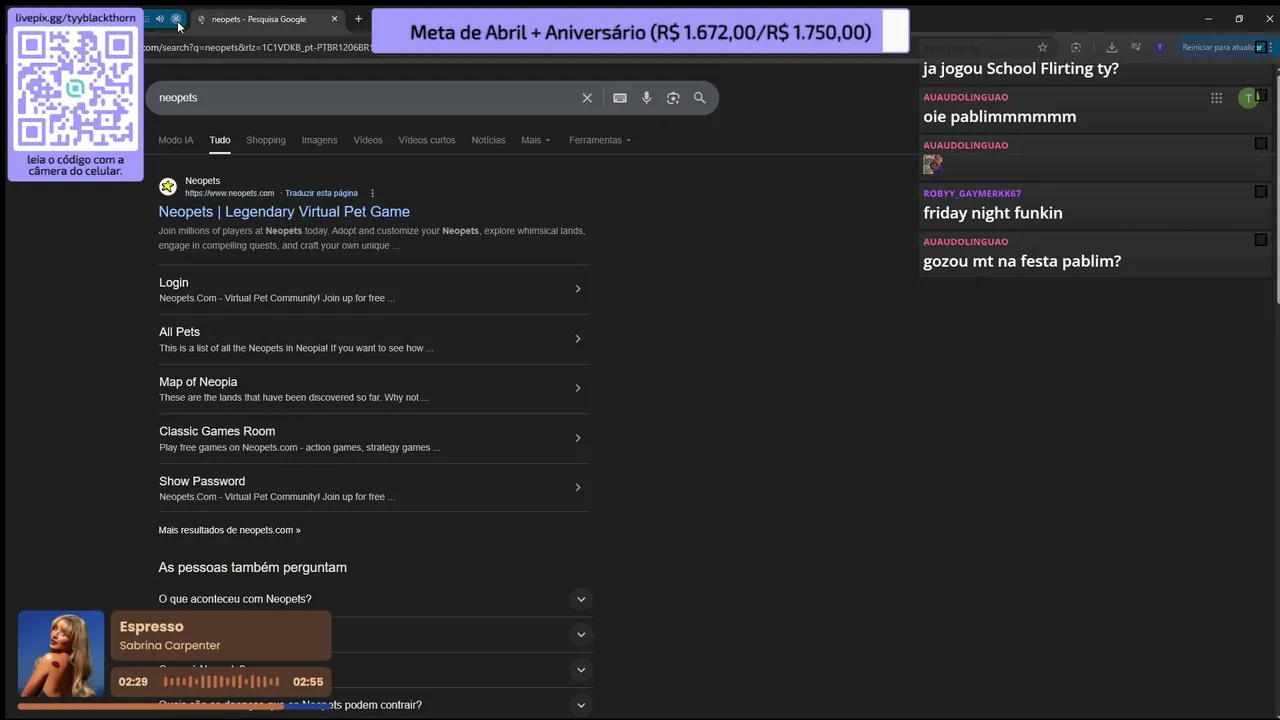The height and width of the screenshot is (720, 1280).
Task: Switch to the Imagens tab
Action: point(320,140)
